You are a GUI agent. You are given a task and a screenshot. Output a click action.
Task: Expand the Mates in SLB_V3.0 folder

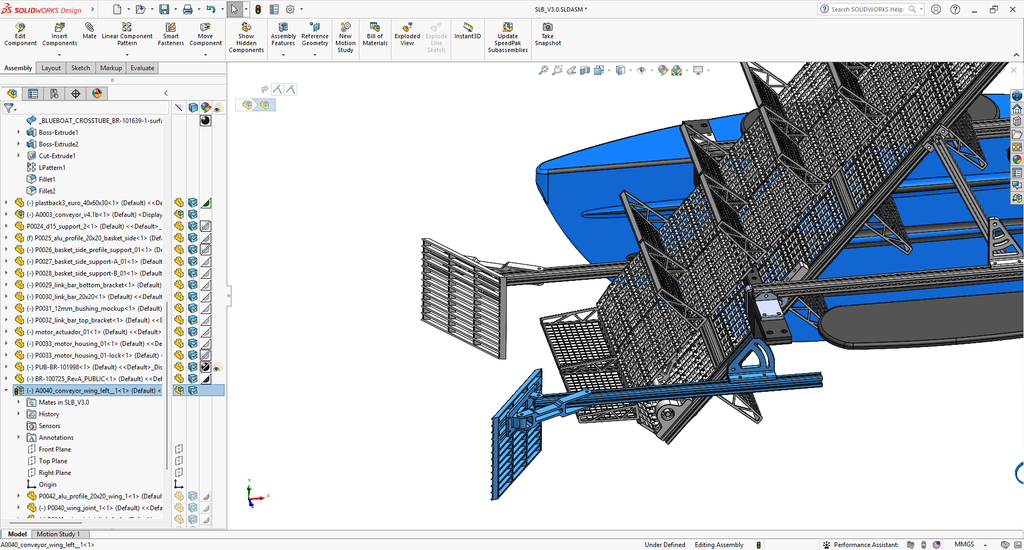click(18, 402)
